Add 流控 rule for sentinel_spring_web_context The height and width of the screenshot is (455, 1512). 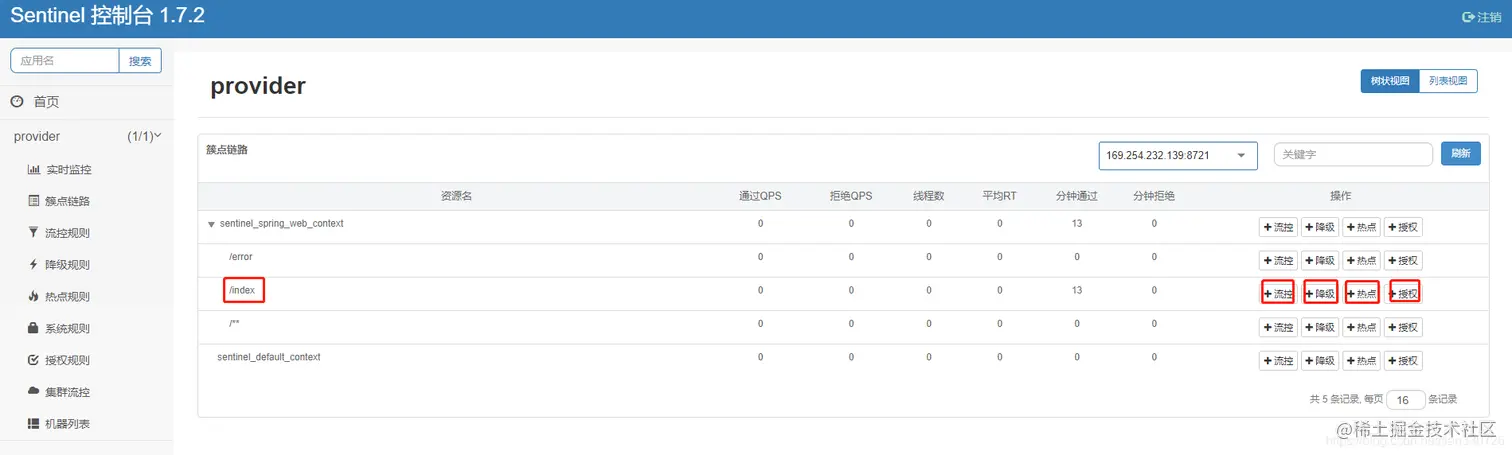(x=1278, y=227)
